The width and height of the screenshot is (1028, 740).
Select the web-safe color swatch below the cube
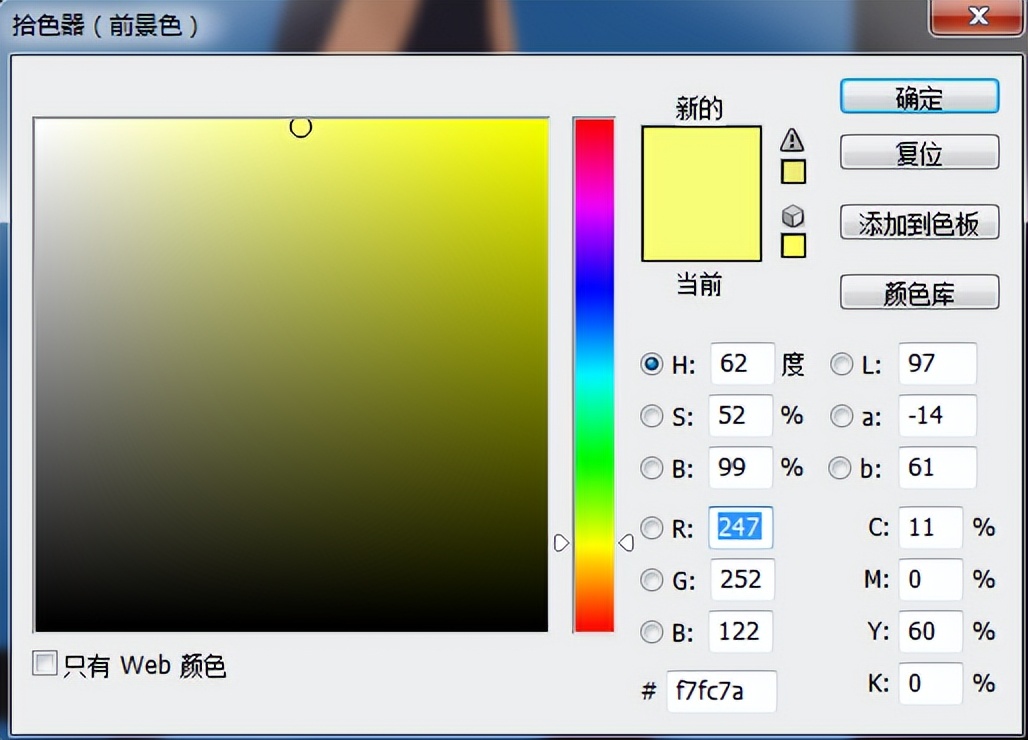tap(793, 246)
